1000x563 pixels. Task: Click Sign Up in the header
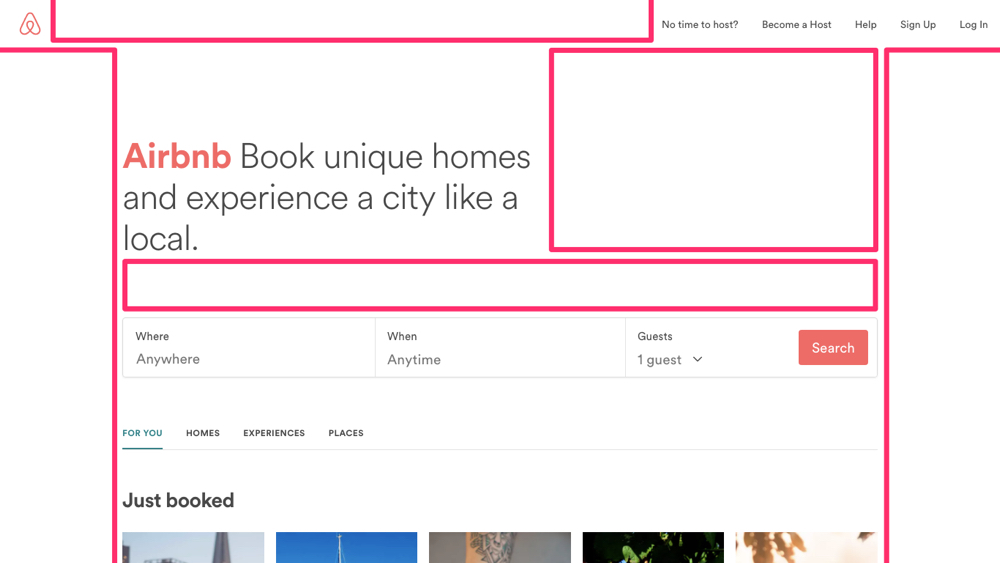(918, 25)
